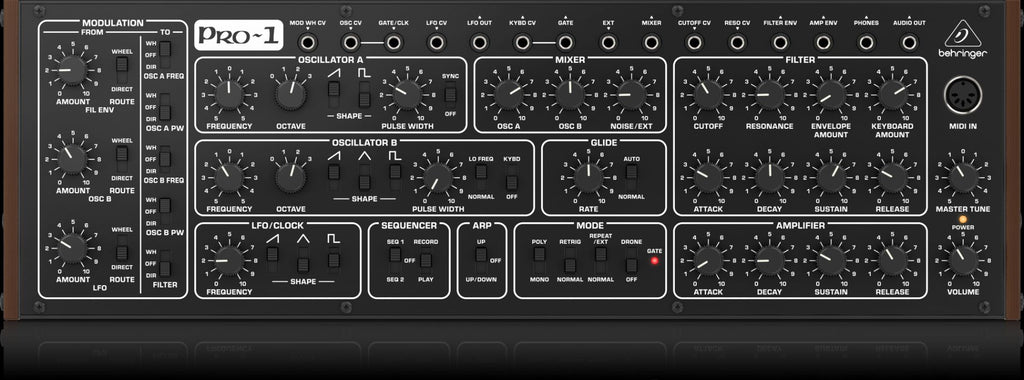Toggle Oscillator B KYBD switch

tap(513, 176)
